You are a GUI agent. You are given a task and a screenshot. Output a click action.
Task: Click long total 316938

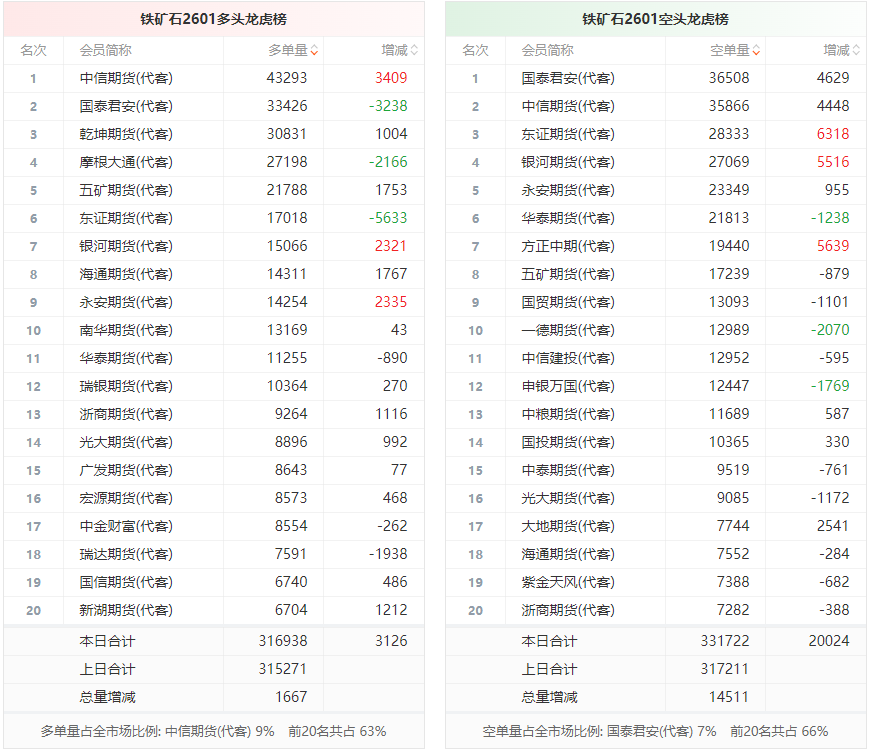click(283, 641)
